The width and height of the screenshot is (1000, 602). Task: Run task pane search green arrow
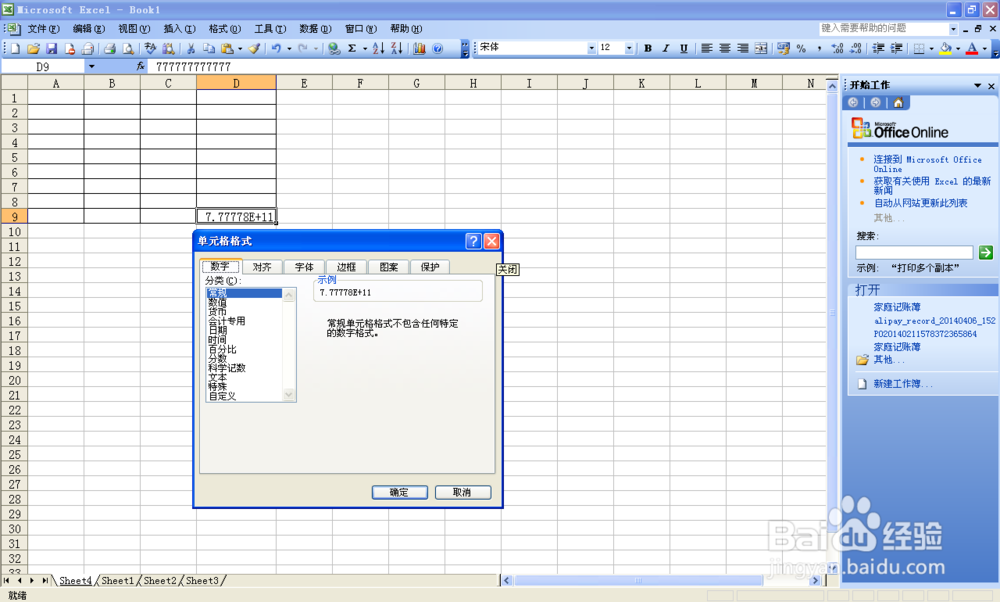(985, 253)
